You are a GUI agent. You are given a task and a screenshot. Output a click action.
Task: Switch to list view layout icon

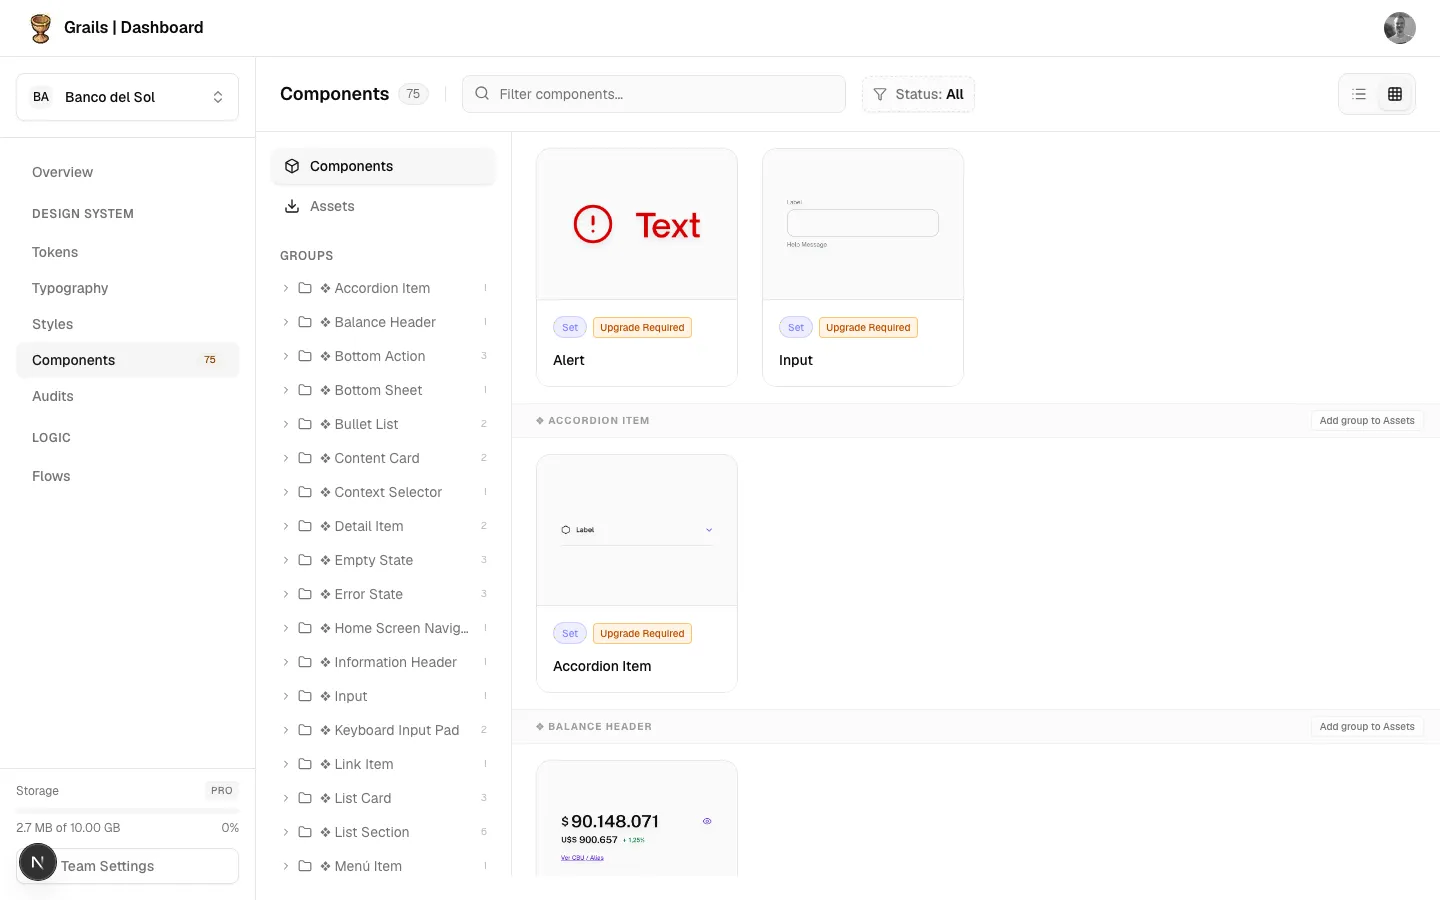(x=1359, y=94)
